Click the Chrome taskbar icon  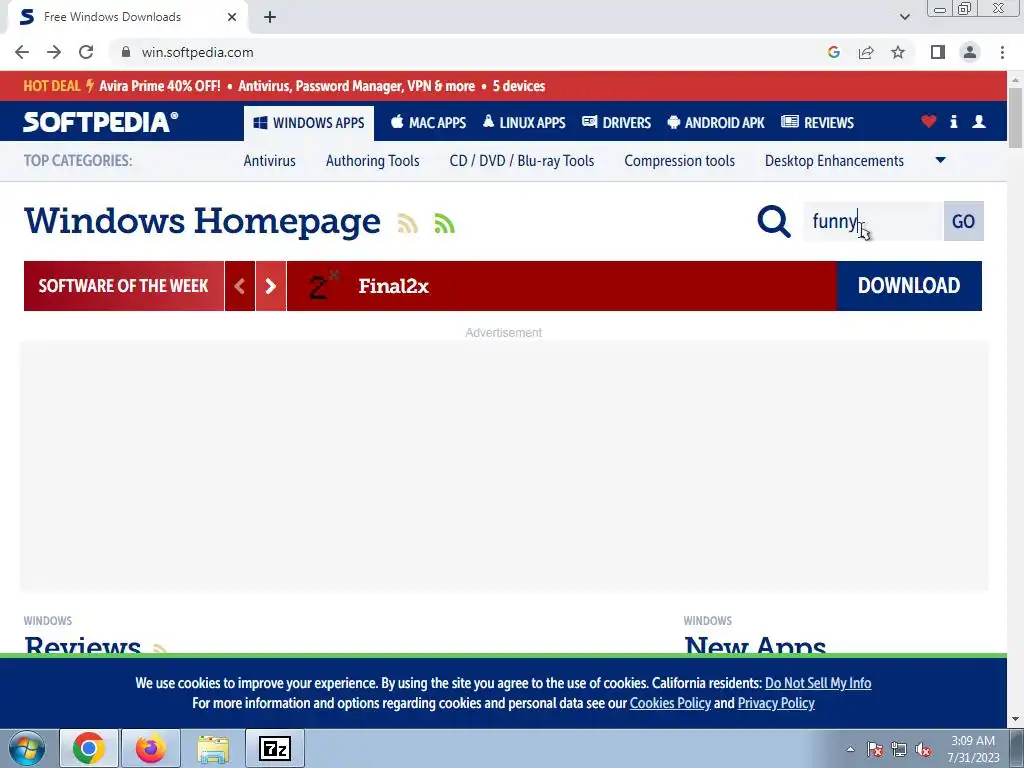[x=89, y=748]
